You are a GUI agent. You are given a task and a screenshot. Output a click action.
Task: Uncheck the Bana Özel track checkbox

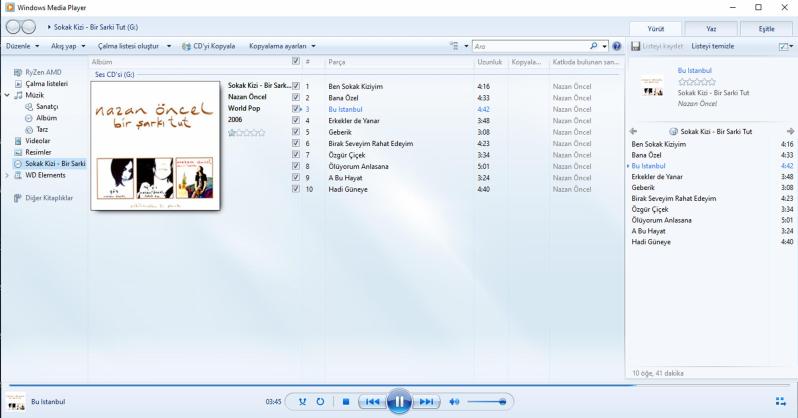pos(296,97)
